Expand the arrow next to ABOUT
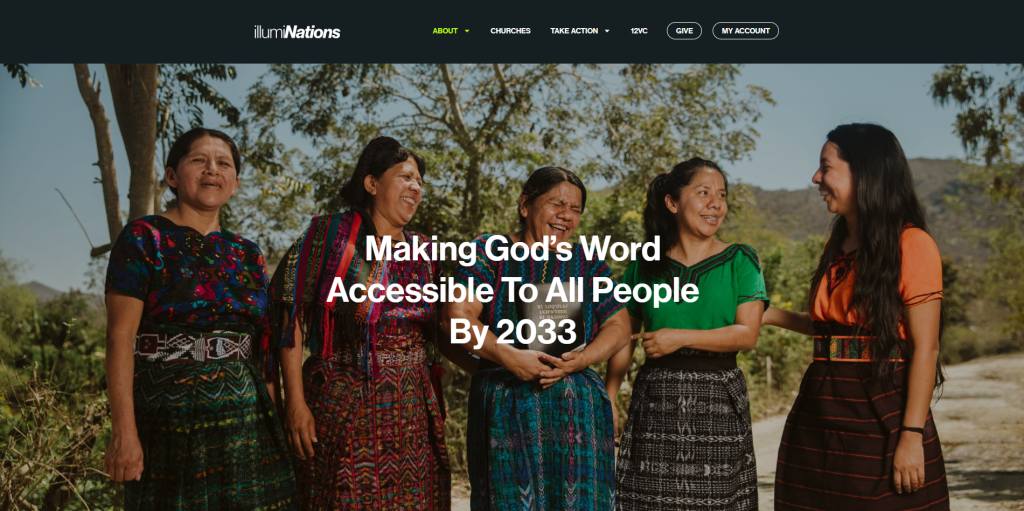Image resolution: width=1024 pixels, height=511 pixels. click(467, 31)
